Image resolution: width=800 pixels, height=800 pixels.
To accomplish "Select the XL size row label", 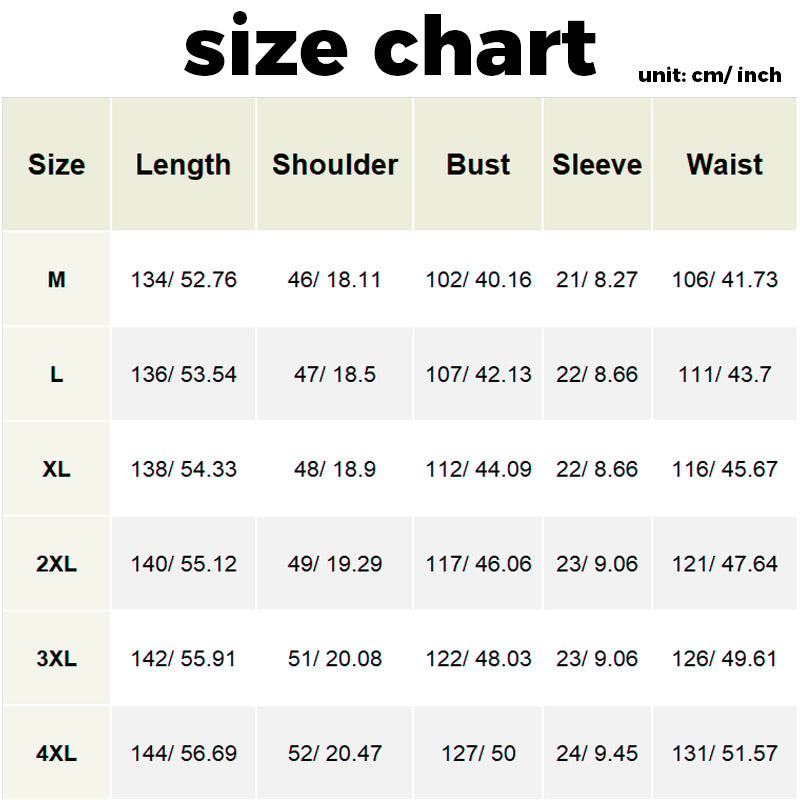I will [56, 469].
